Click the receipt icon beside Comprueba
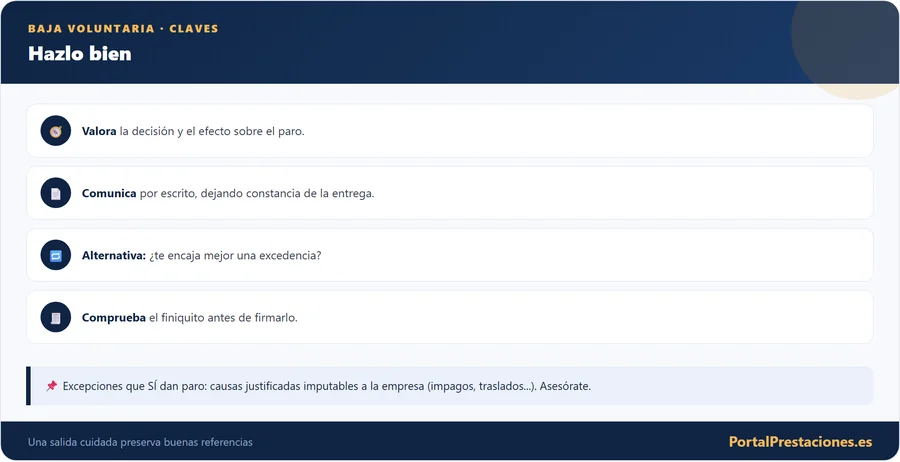This screenshot has height=462, width=900. pos(56,317)
